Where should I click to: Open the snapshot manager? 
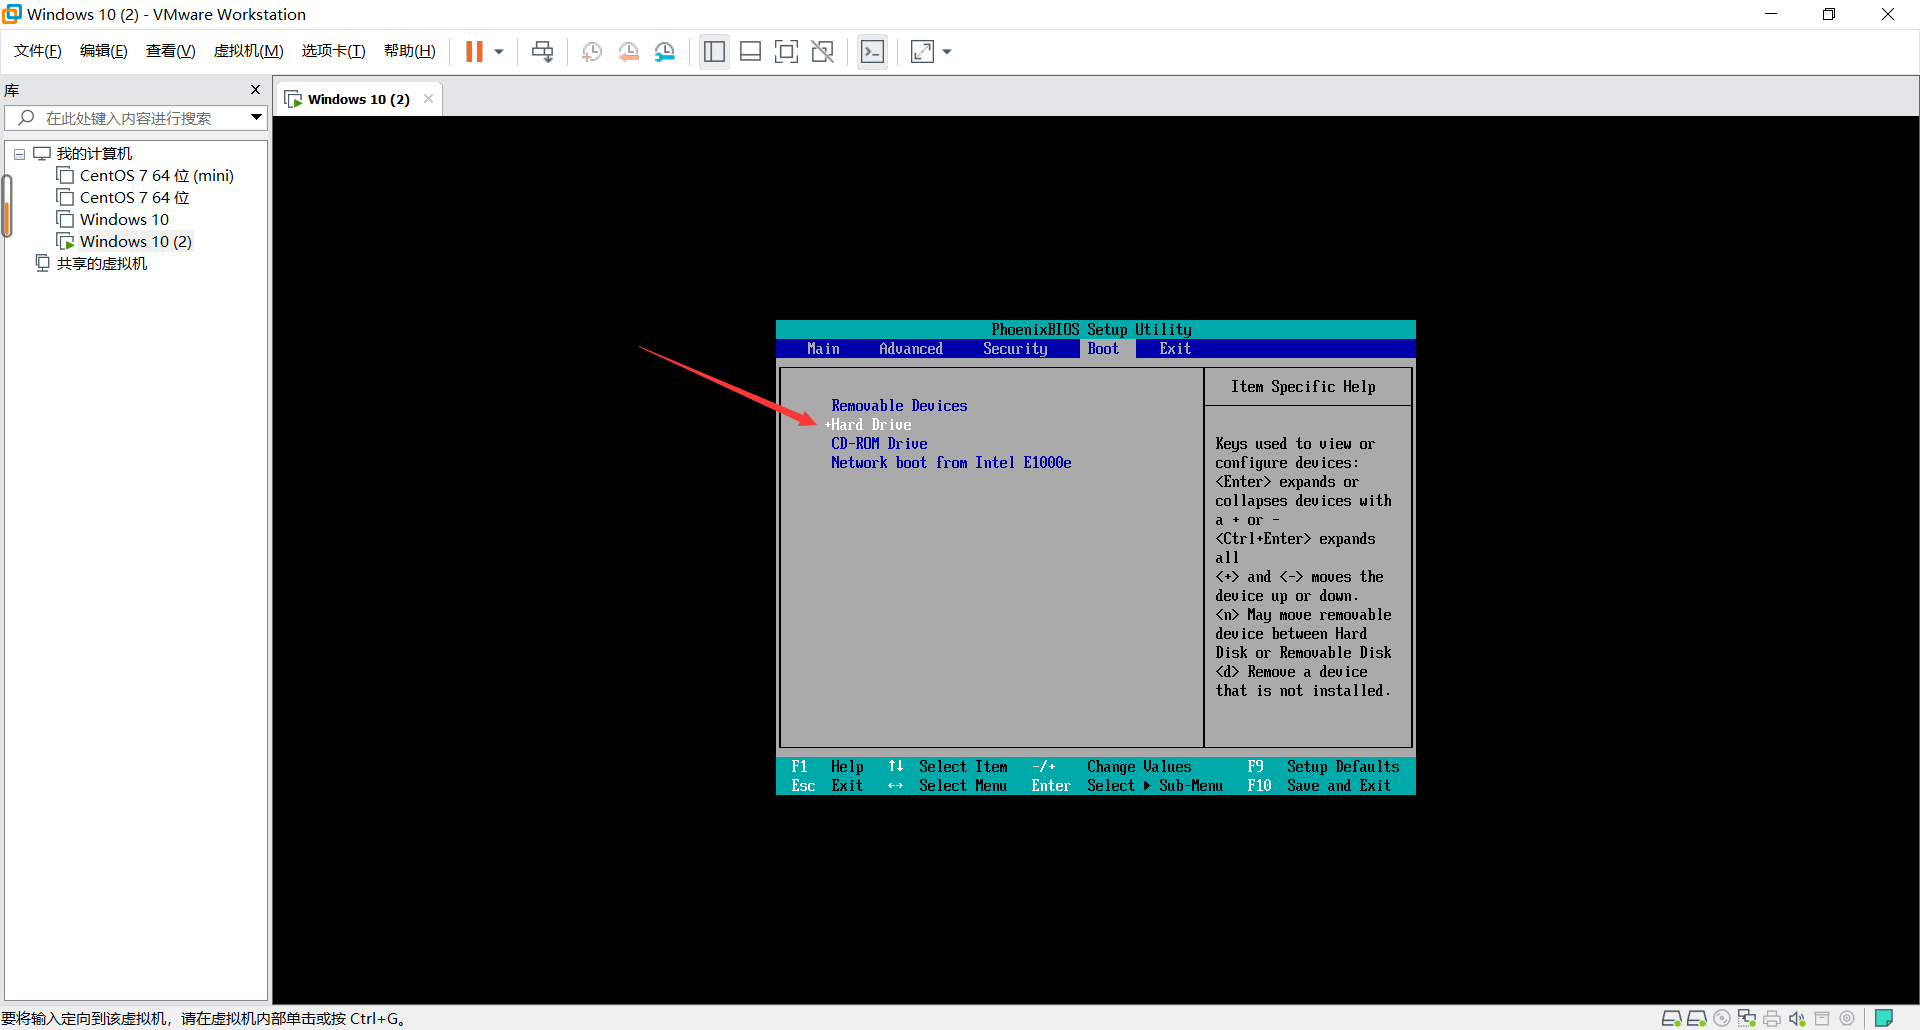(x=665, y=52)
